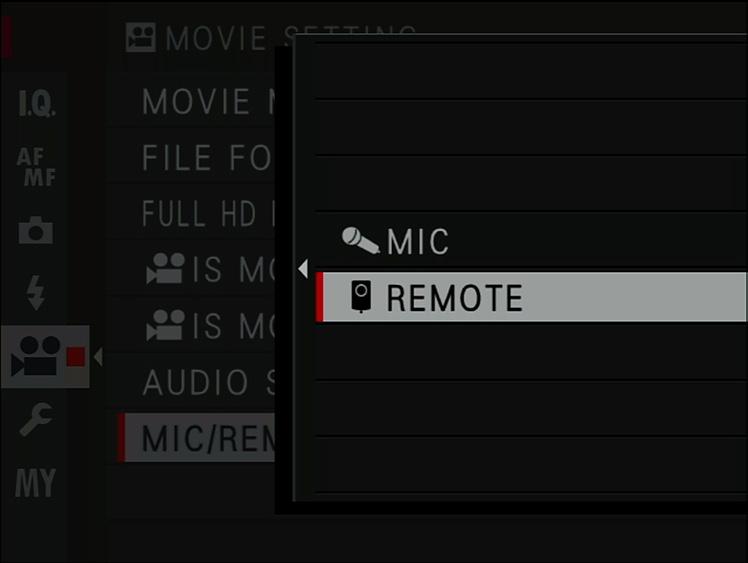
Task: Click the movie setting header camera icon
Action: [141, 37]
